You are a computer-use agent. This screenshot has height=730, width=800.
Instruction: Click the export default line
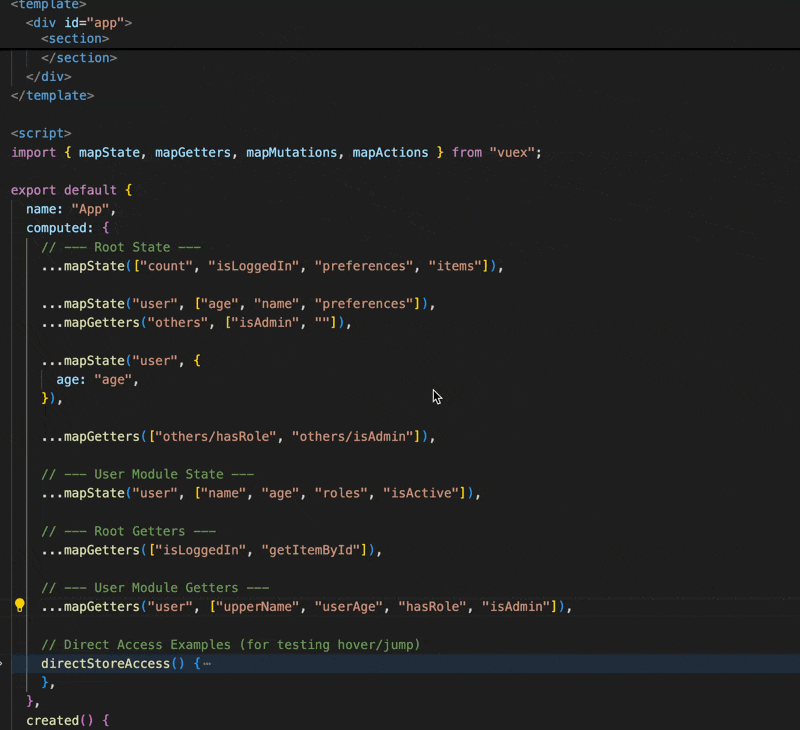pos(71,190)
